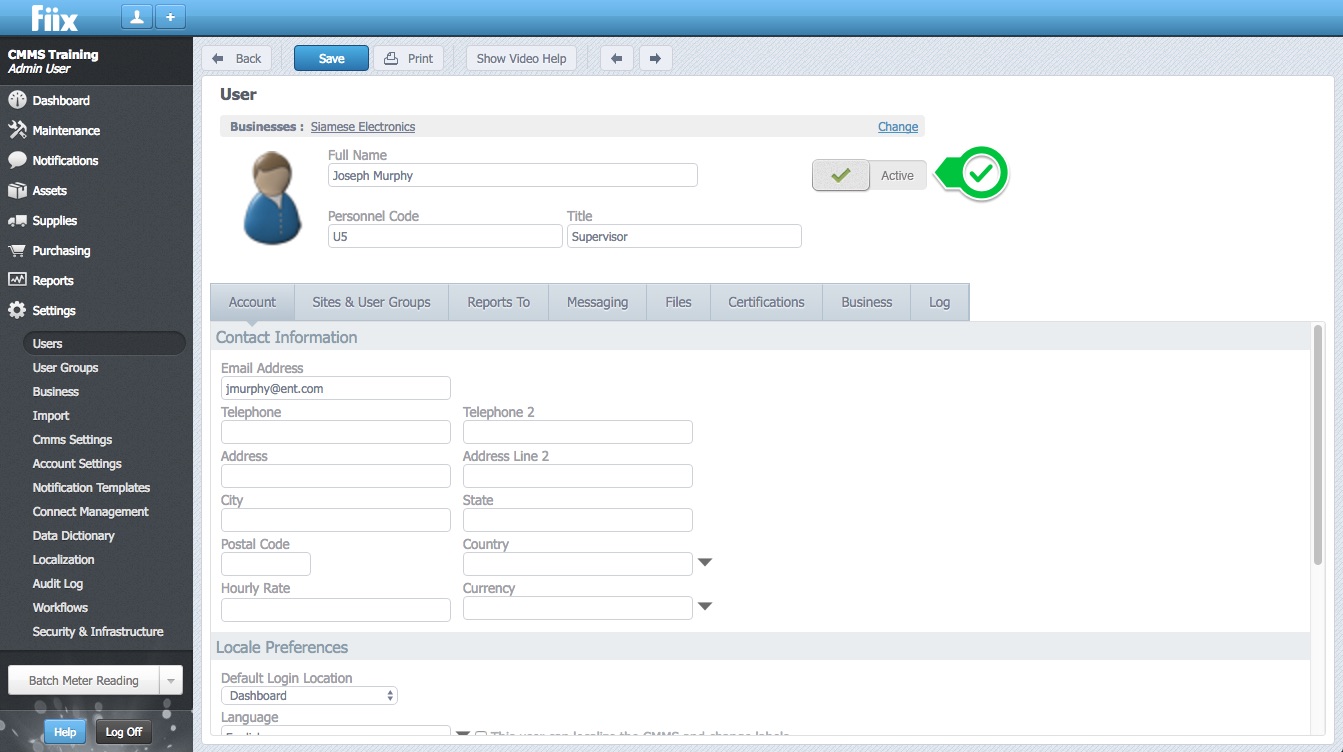This screenshot has width=1343, height=752.
Task: Click the Telephone 2 input field
Action: [x=578, y=432]
